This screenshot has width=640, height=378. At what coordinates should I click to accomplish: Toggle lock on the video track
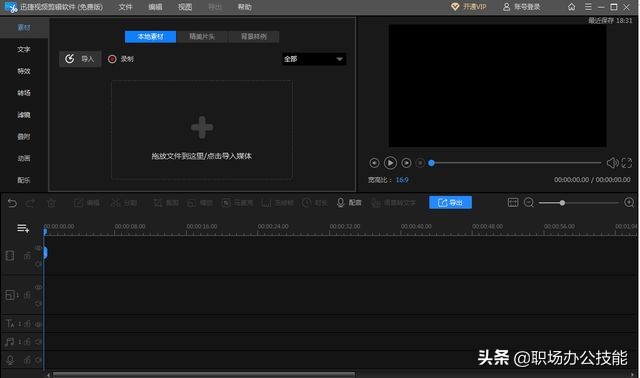click(27, 256)
